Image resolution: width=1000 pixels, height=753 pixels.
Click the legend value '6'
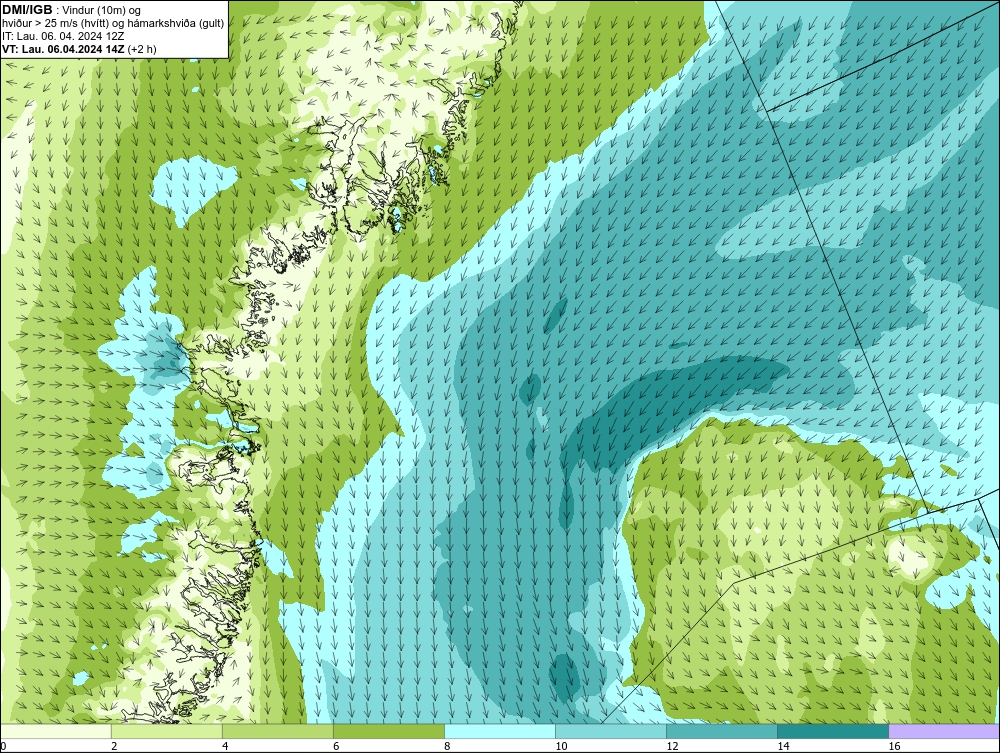coord(336,746)
